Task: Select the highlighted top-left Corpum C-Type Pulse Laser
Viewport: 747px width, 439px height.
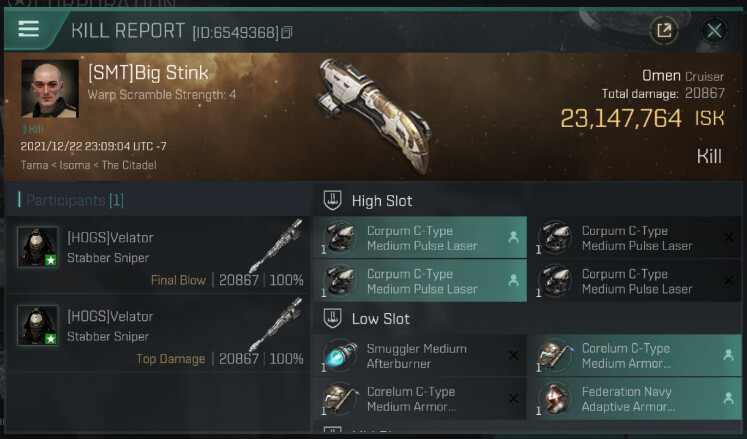Action: (421, 238)
